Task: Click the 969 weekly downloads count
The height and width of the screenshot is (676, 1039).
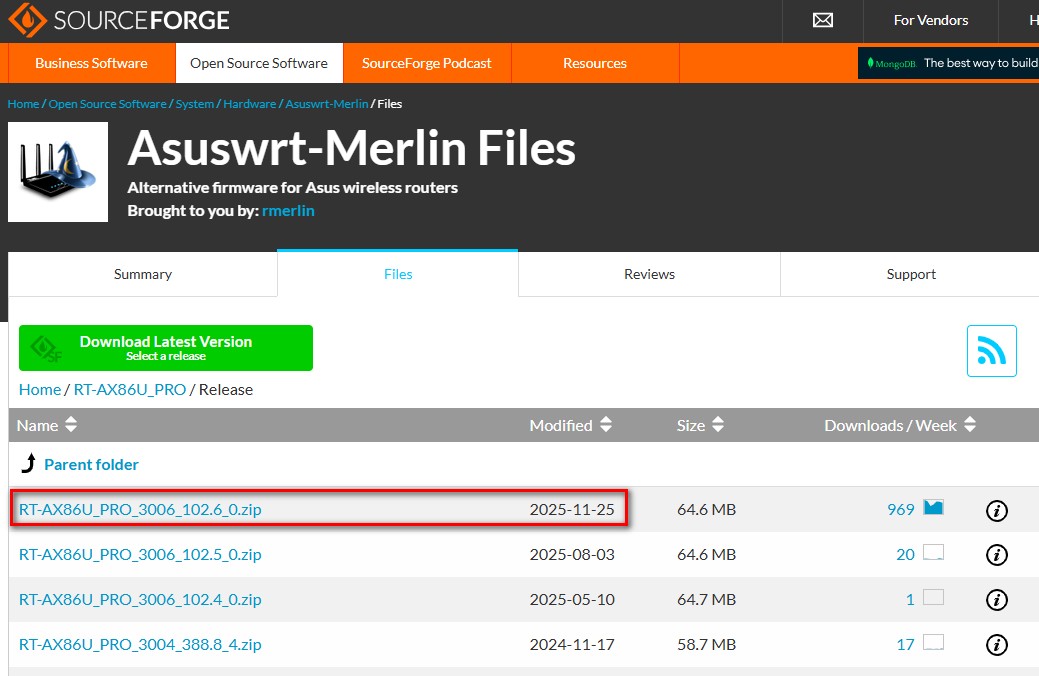Action: 901,510
